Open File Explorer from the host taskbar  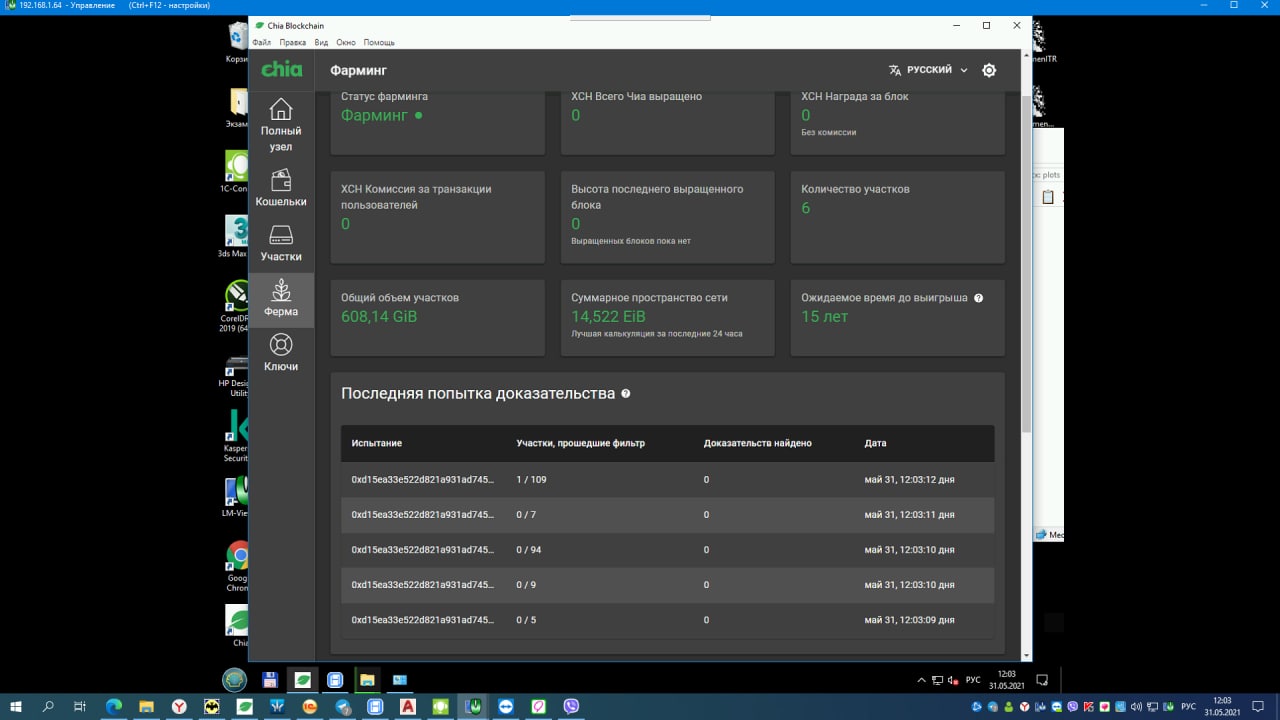[x=146, y=706]
